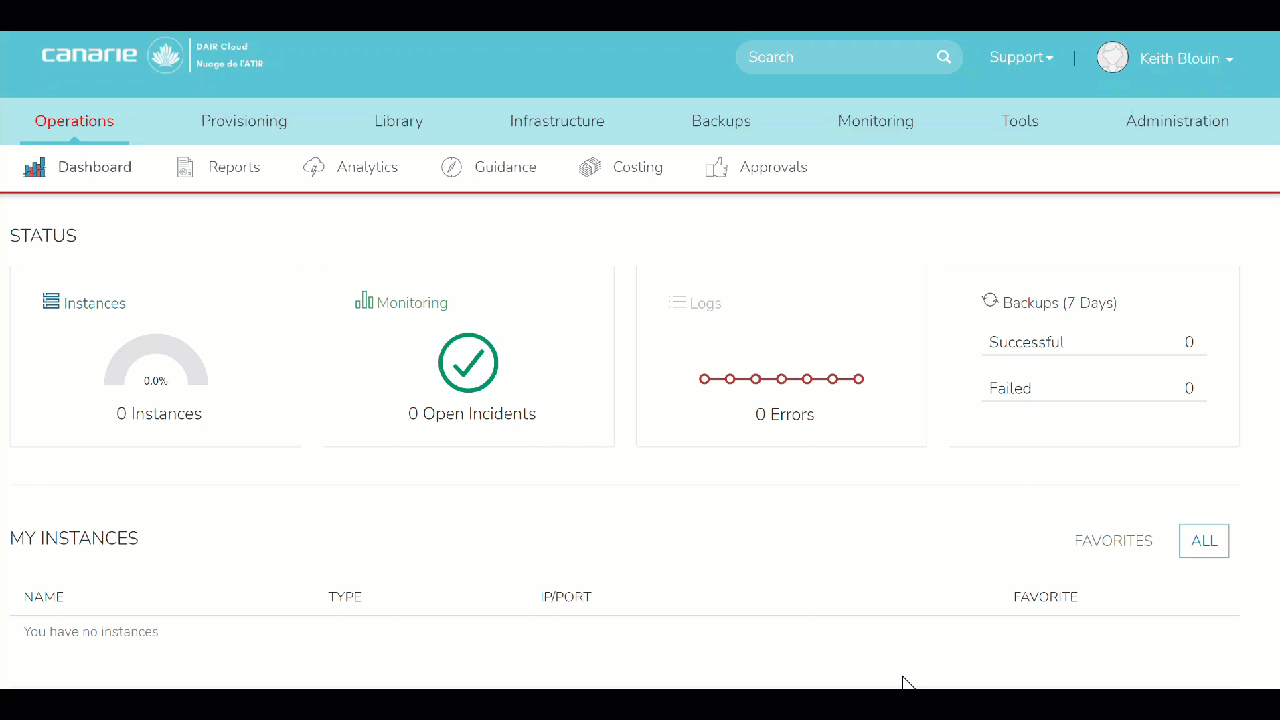Switch to the Infrastructure tab
1280x720 pixels.
click(x=557, y=121)
